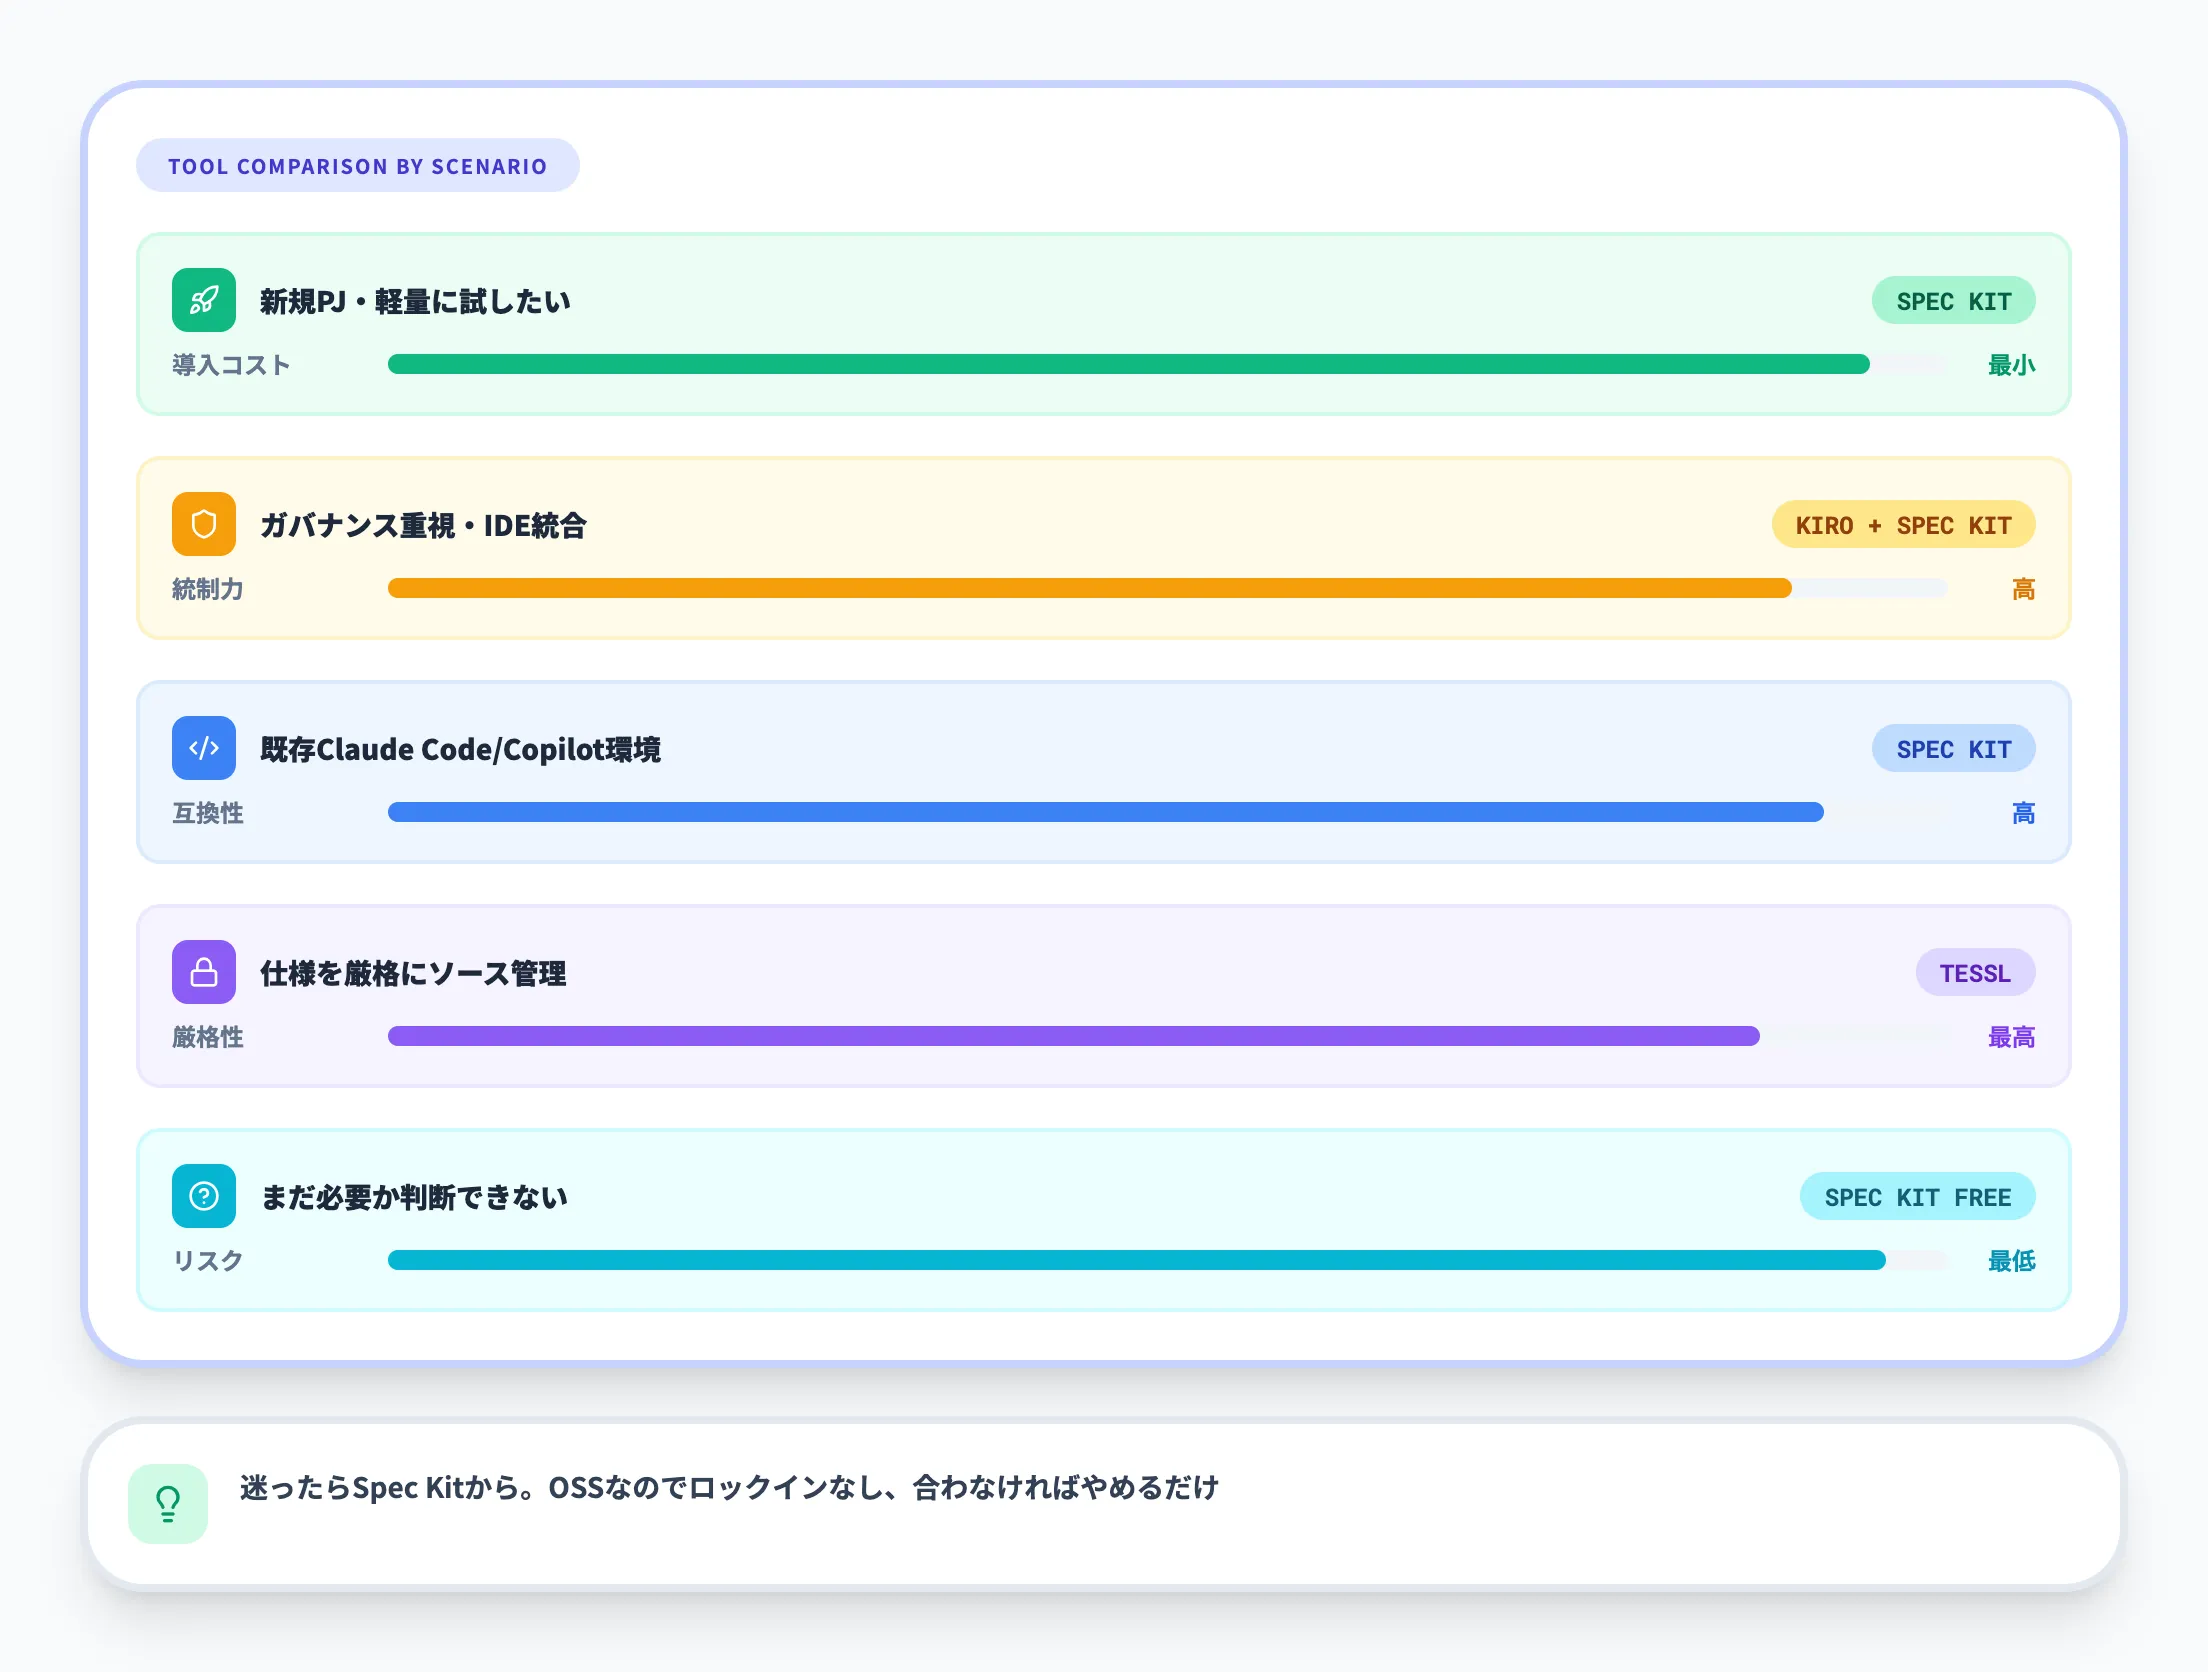
Task: Click the orange shield icon
Action: [x=204, y=524]
